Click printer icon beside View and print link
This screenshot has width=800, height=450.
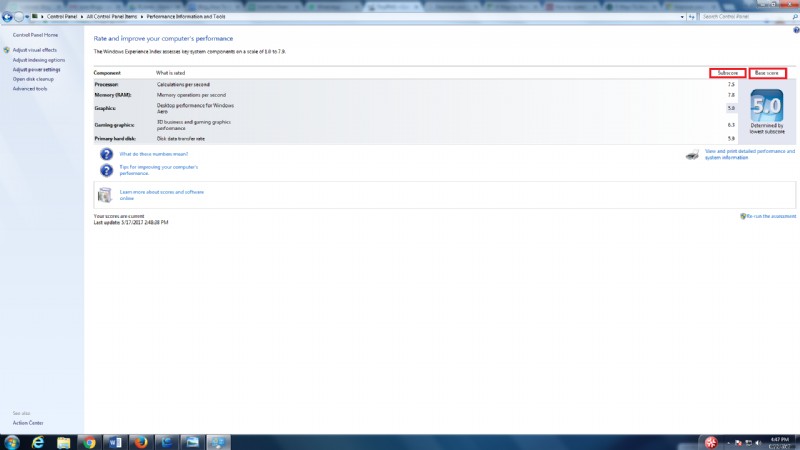click(x=692, y=155)
